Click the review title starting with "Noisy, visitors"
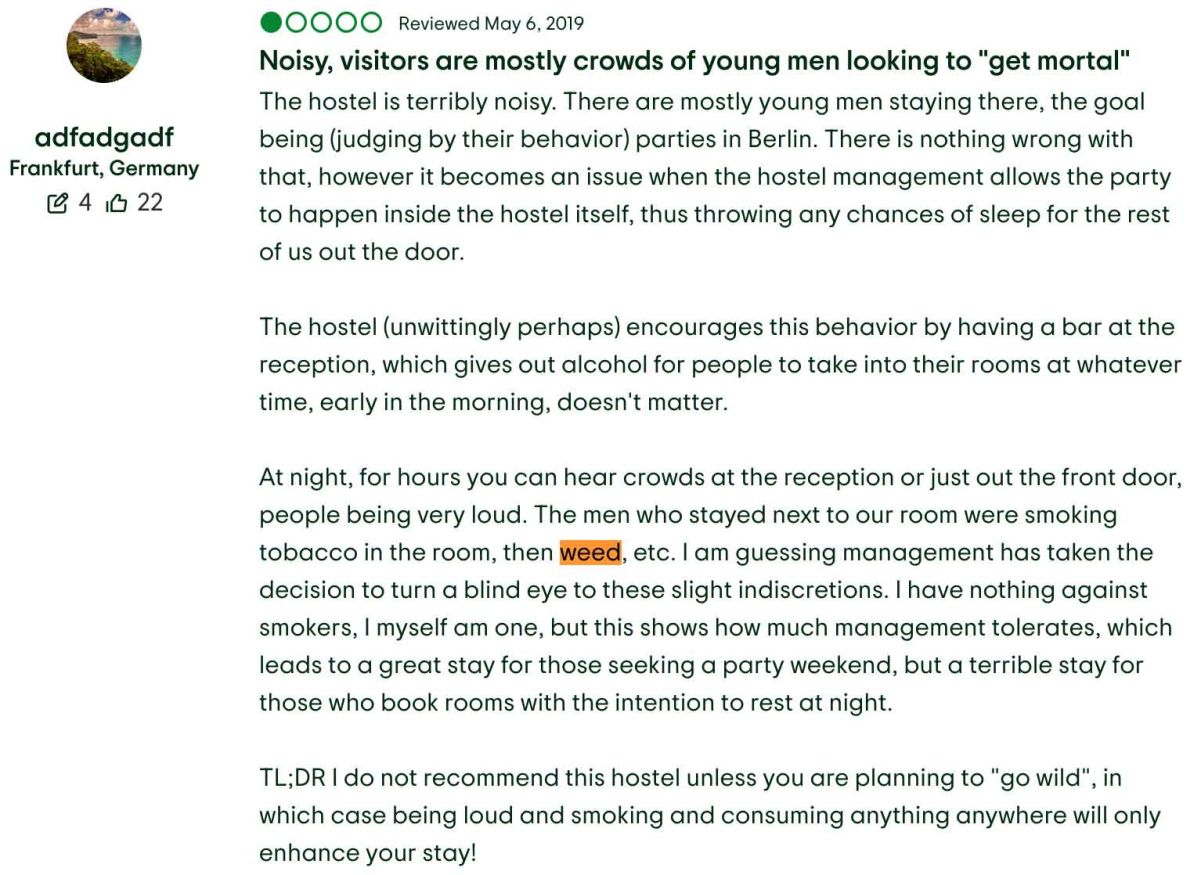The width and height of the screenshot is (1200, 875). pos(694,61)
